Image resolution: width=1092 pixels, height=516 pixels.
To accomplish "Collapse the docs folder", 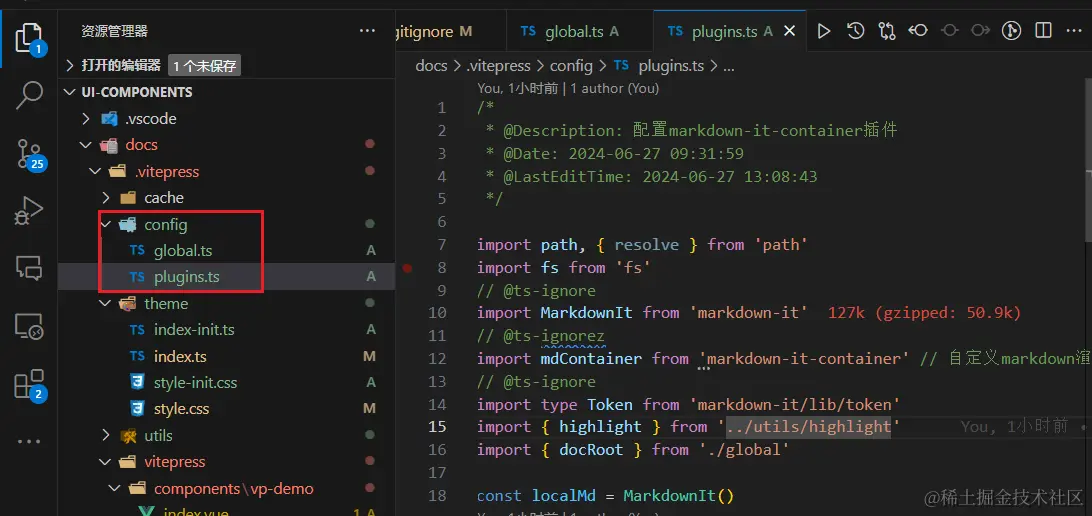I will point(86,145).
